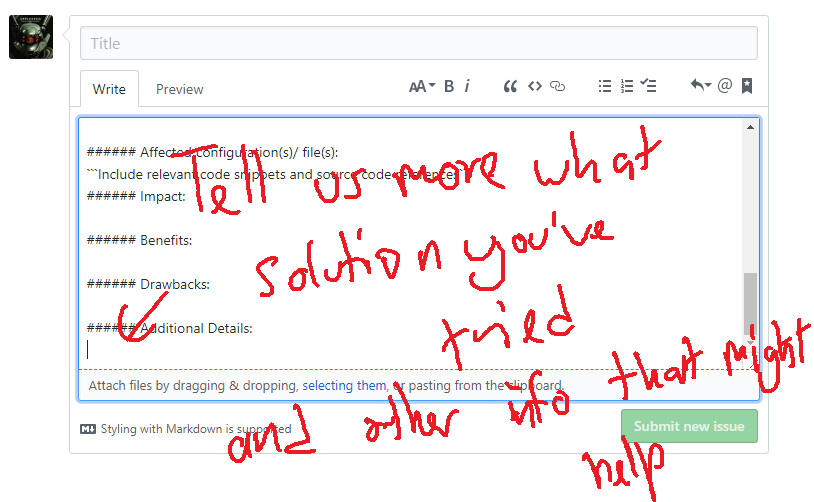Place cursor on empty line below Additional Details

[410, 350]
